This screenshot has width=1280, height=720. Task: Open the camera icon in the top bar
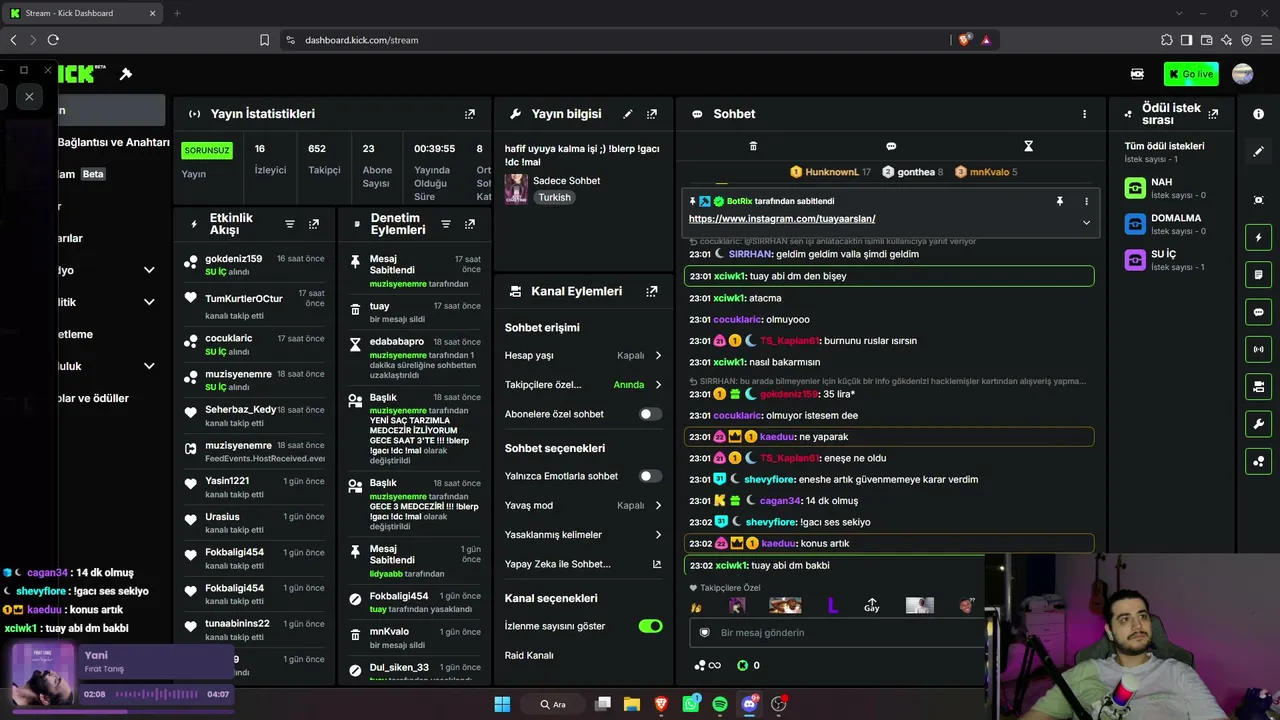coord(1137,74)
